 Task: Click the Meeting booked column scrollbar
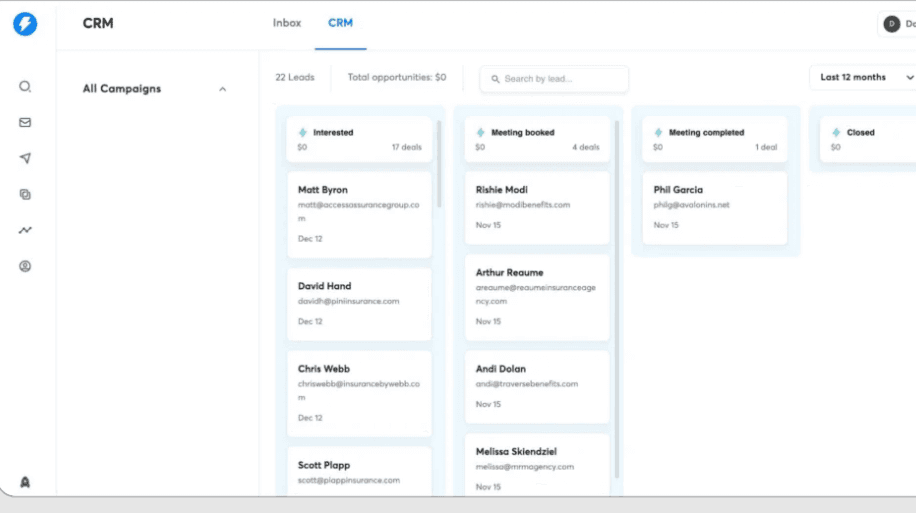616,299
